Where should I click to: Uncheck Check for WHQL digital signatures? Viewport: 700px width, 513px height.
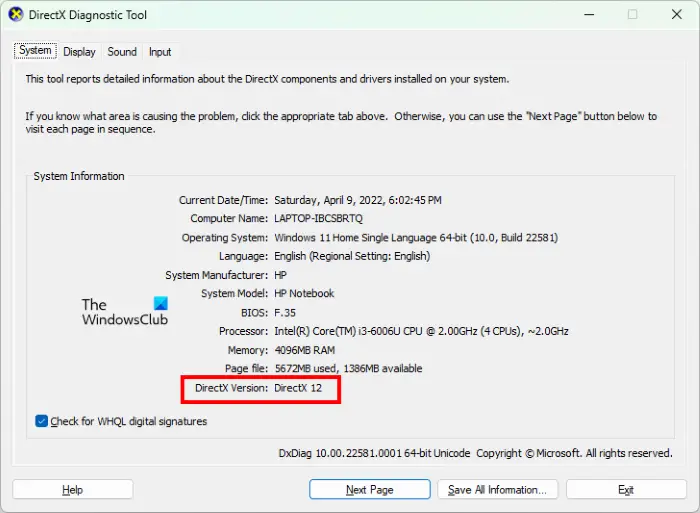(42, 421)
